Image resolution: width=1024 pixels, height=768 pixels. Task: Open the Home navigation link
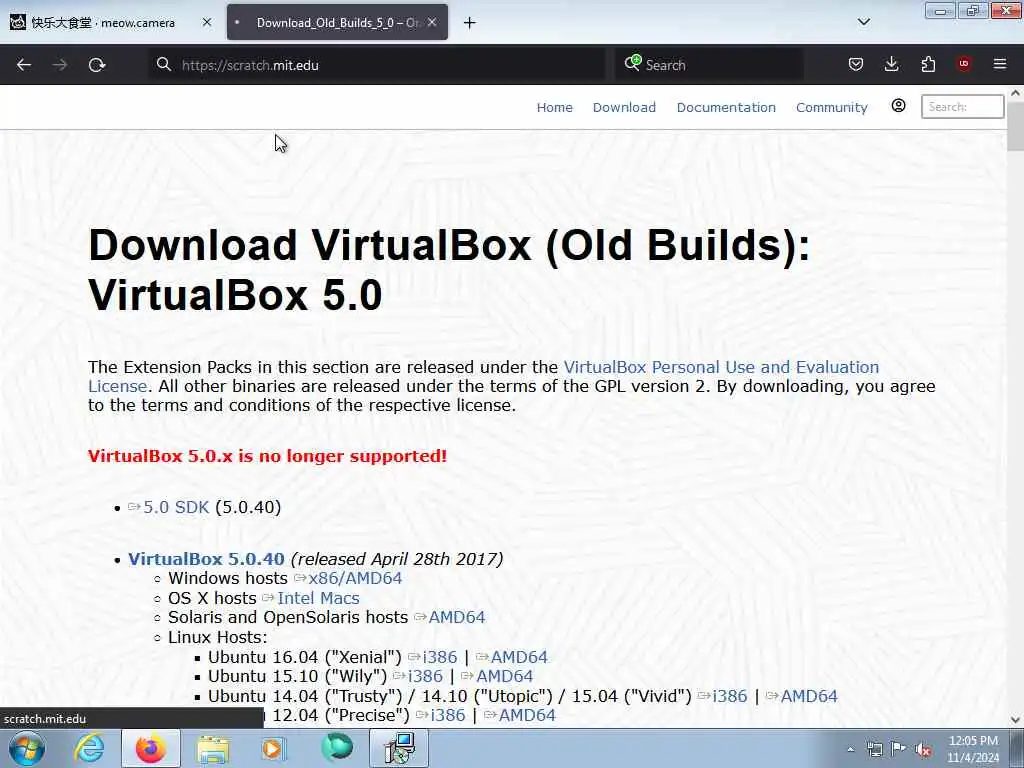pos(554,107)
